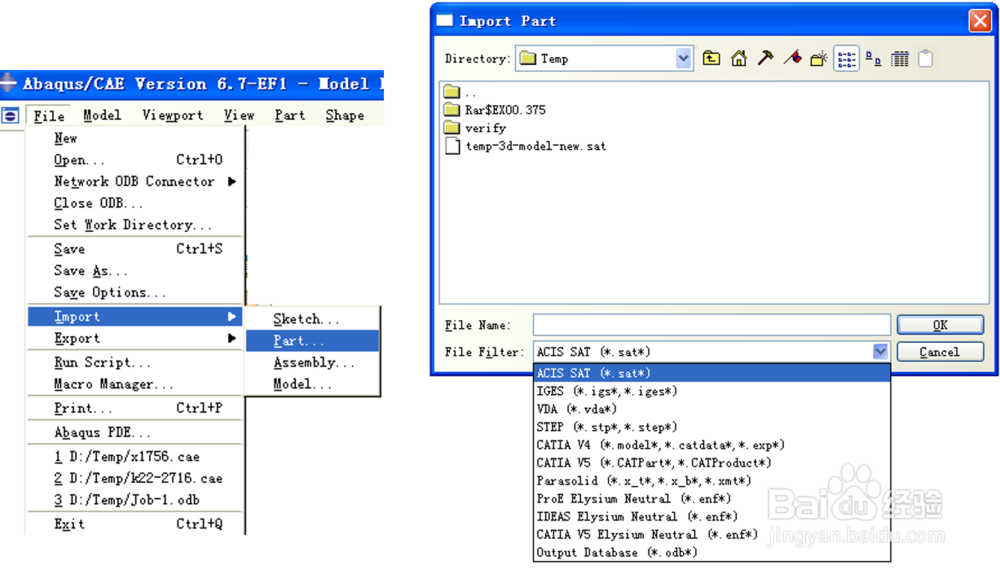Switch to icon view
The width and height of the screenshot is (1000, 570).
tap(873, 59)
